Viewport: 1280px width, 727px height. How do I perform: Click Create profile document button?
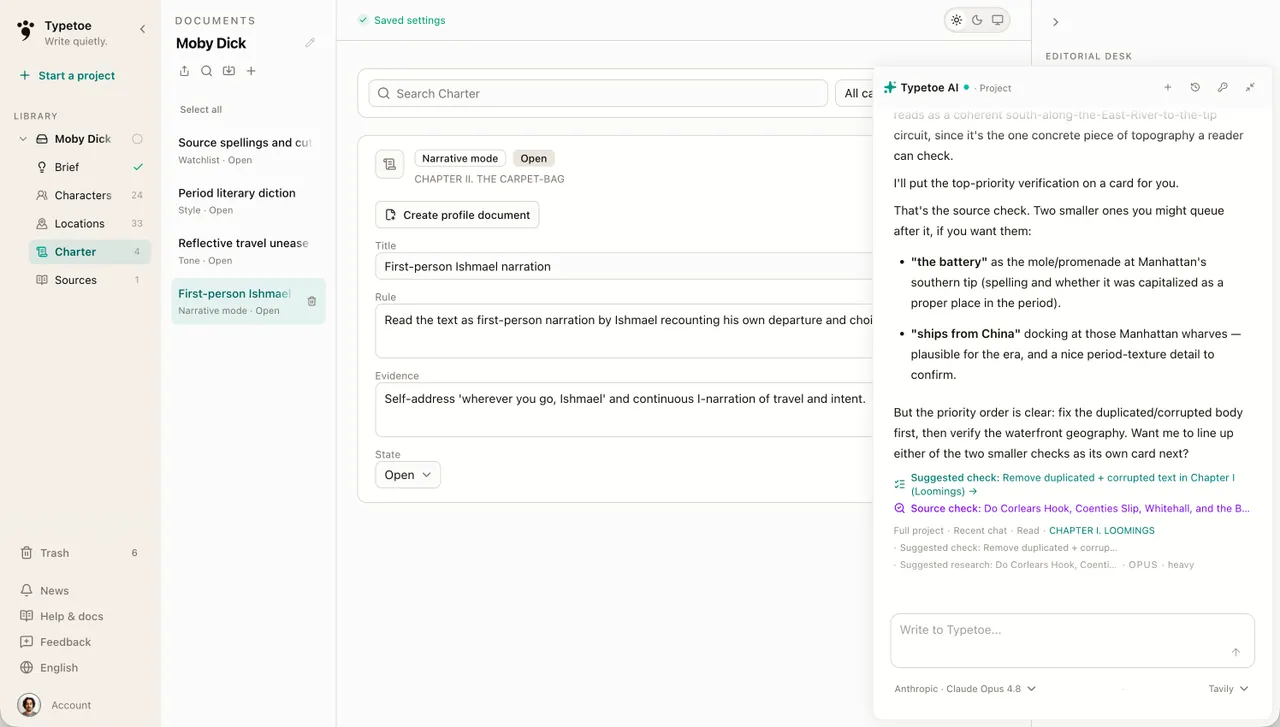pyautogui.click(x=457, y=215)
